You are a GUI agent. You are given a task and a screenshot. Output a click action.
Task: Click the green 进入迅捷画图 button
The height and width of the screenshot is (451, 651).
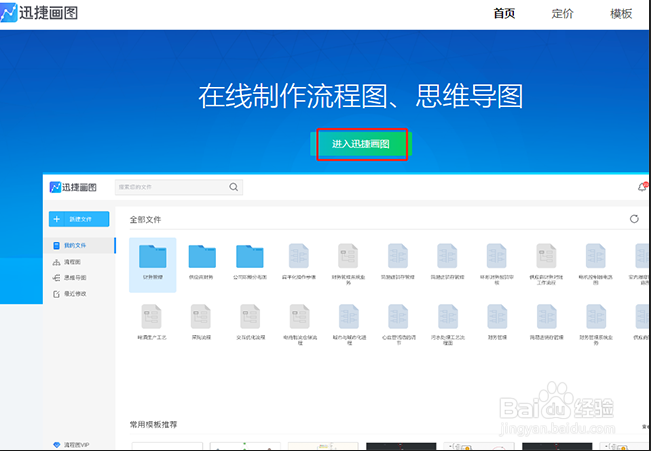click(361, 144)
